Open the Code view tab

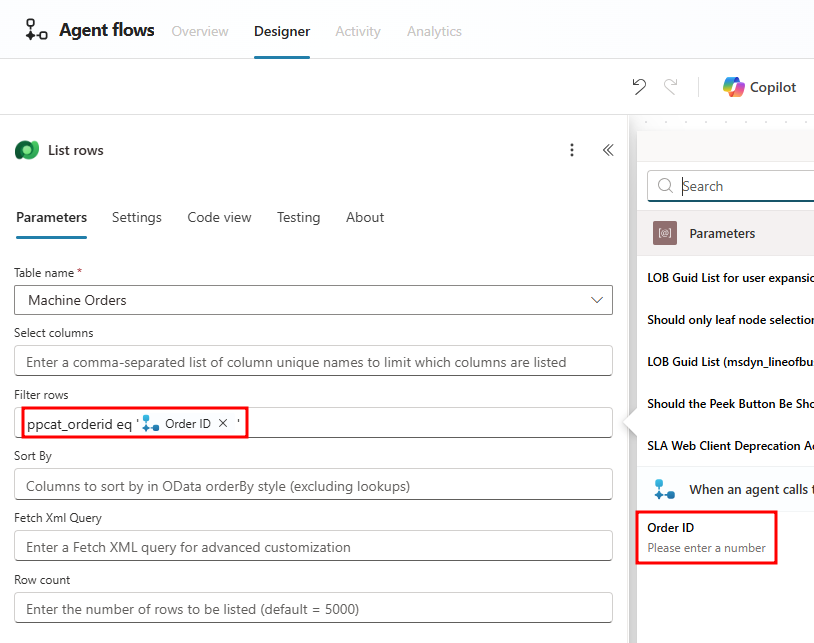click(219, 217)
